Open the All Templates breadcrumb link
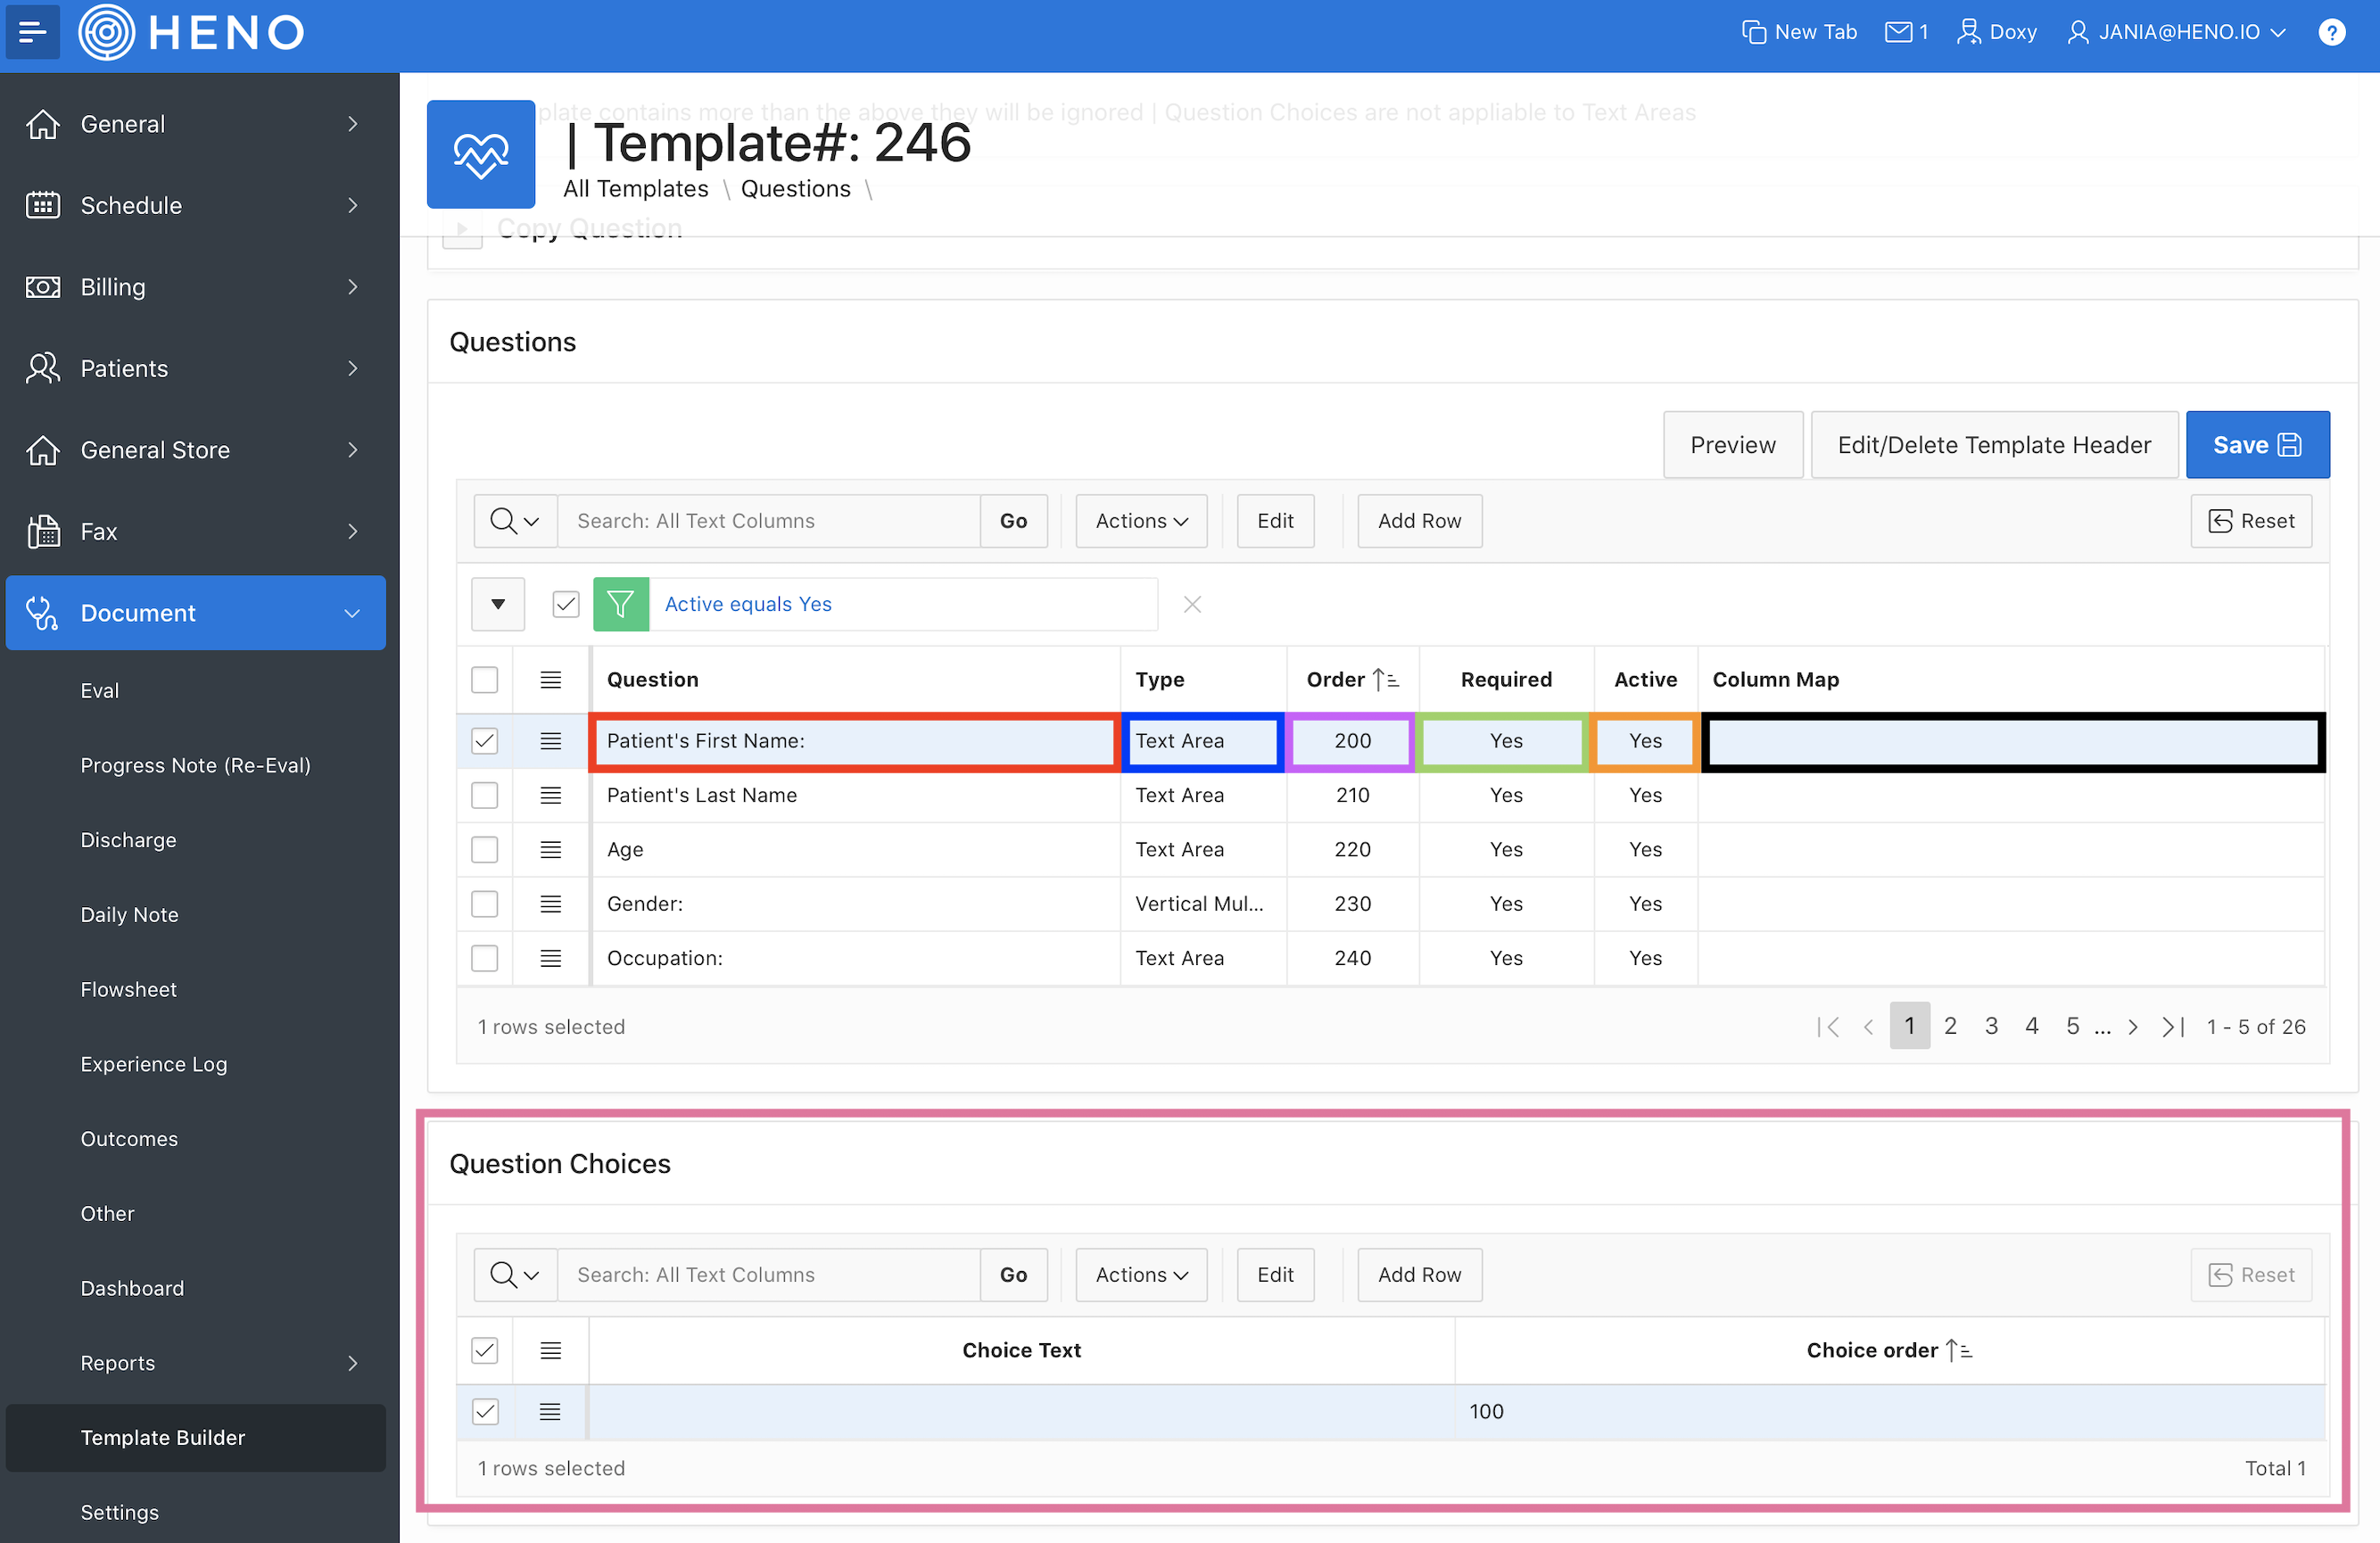This screenshot has width=2380, height=1543. coord(635,189)
